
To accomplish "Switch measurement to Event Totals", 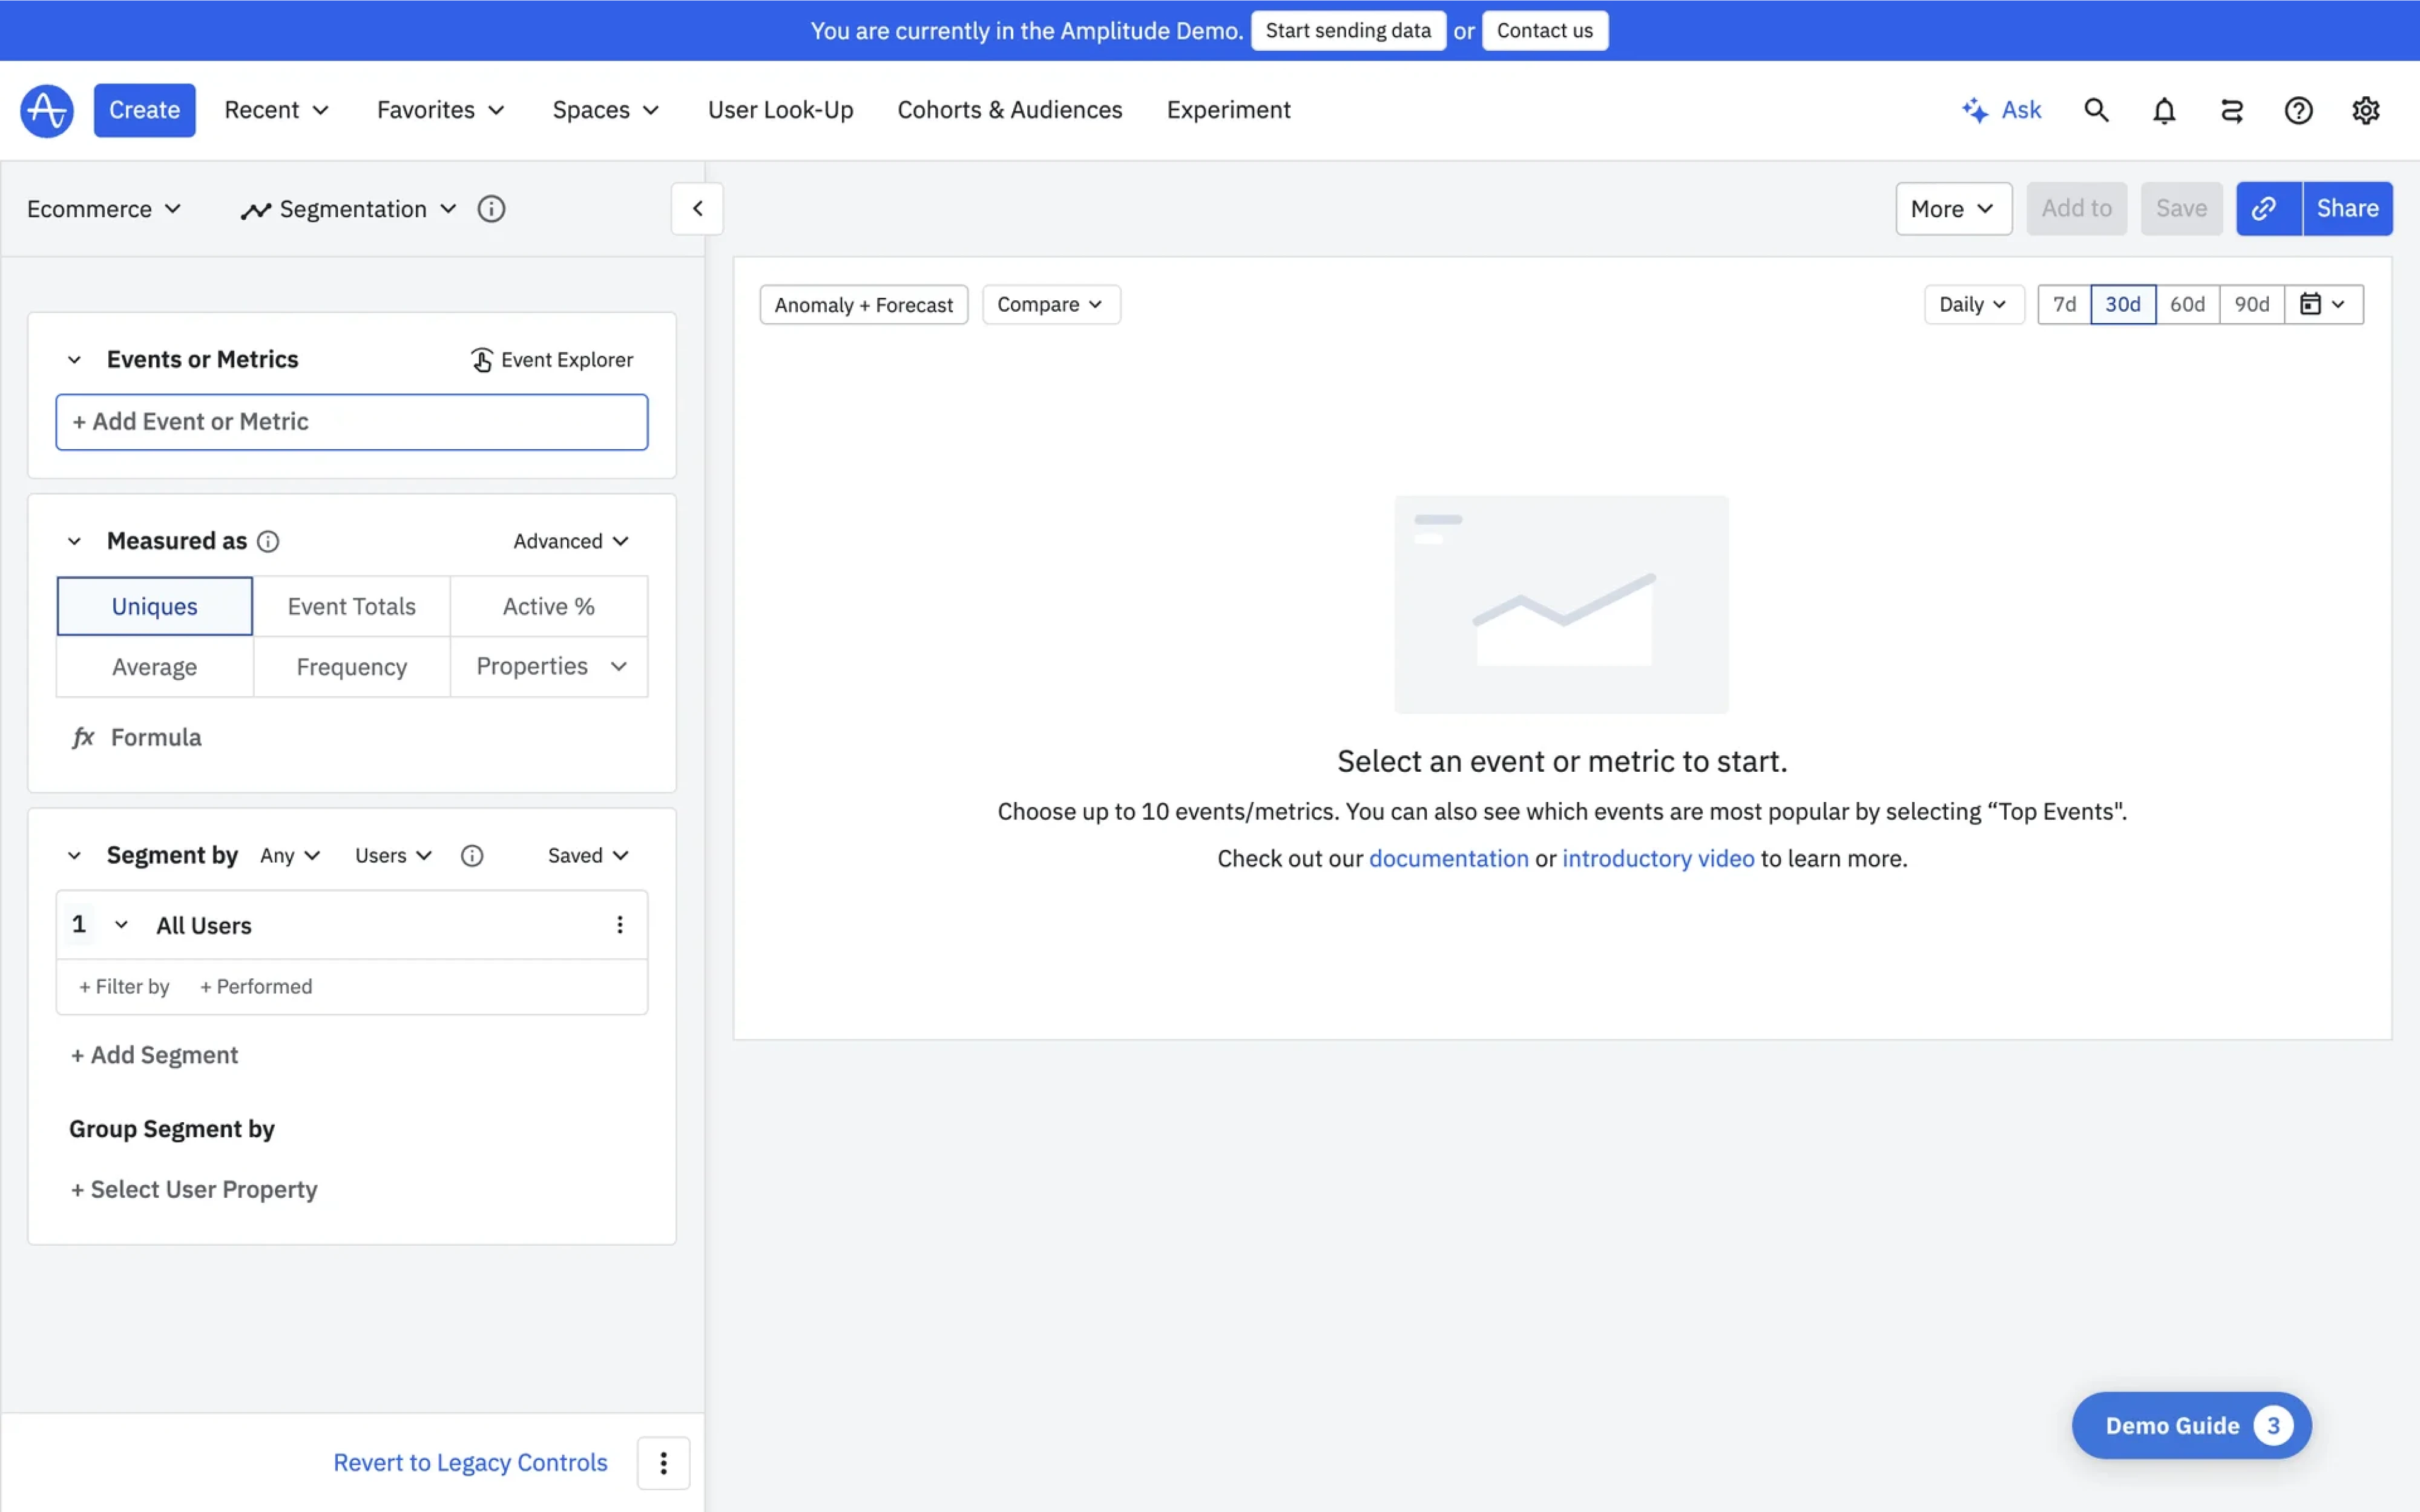I will [x=352, y=605].
